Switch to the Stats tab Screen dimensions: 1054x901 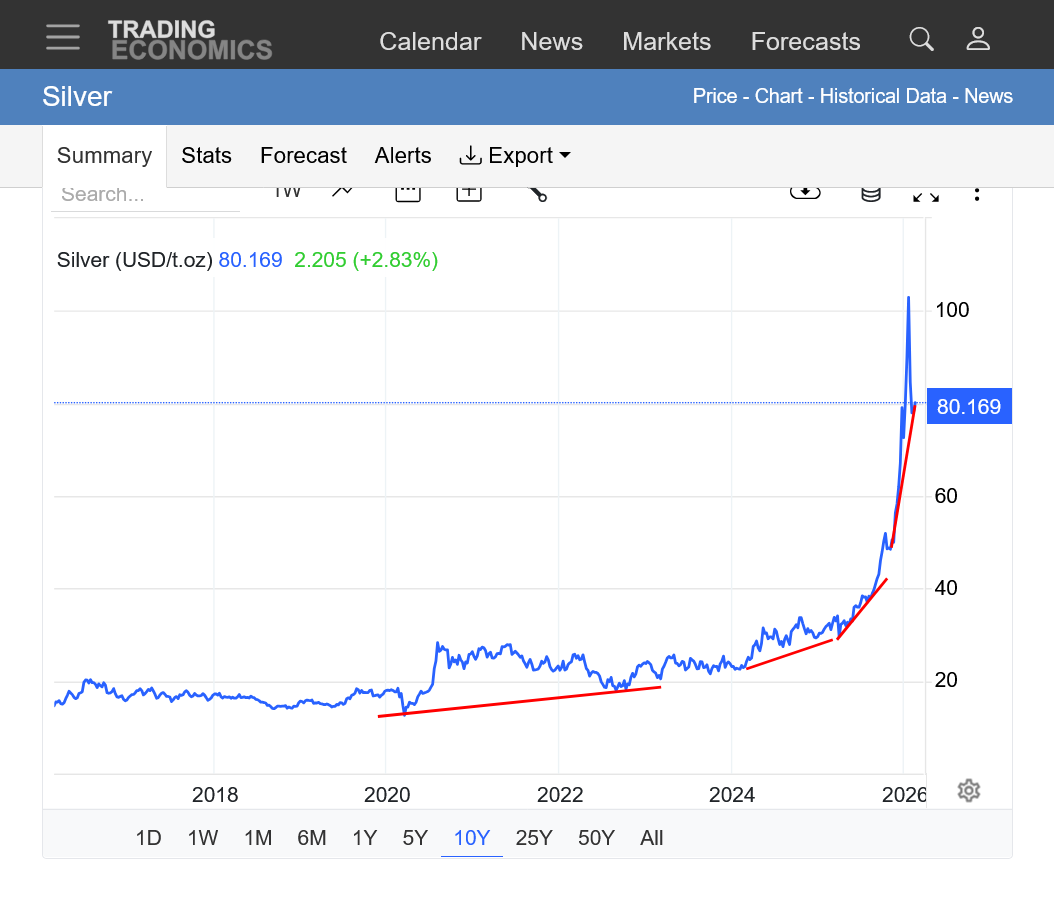[206, 156]
